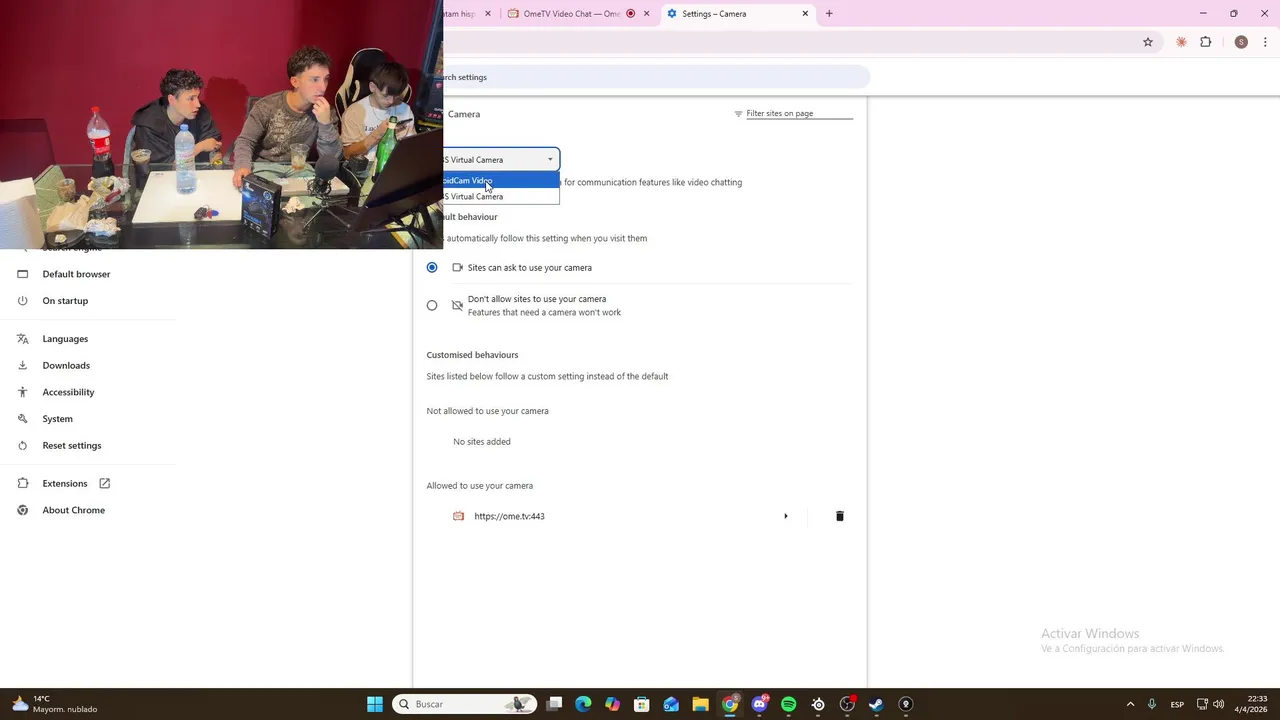Screen dimensions: 1280x720
Task: Open the Chrome profile avatar
Action: click(x=1241, y=42)
